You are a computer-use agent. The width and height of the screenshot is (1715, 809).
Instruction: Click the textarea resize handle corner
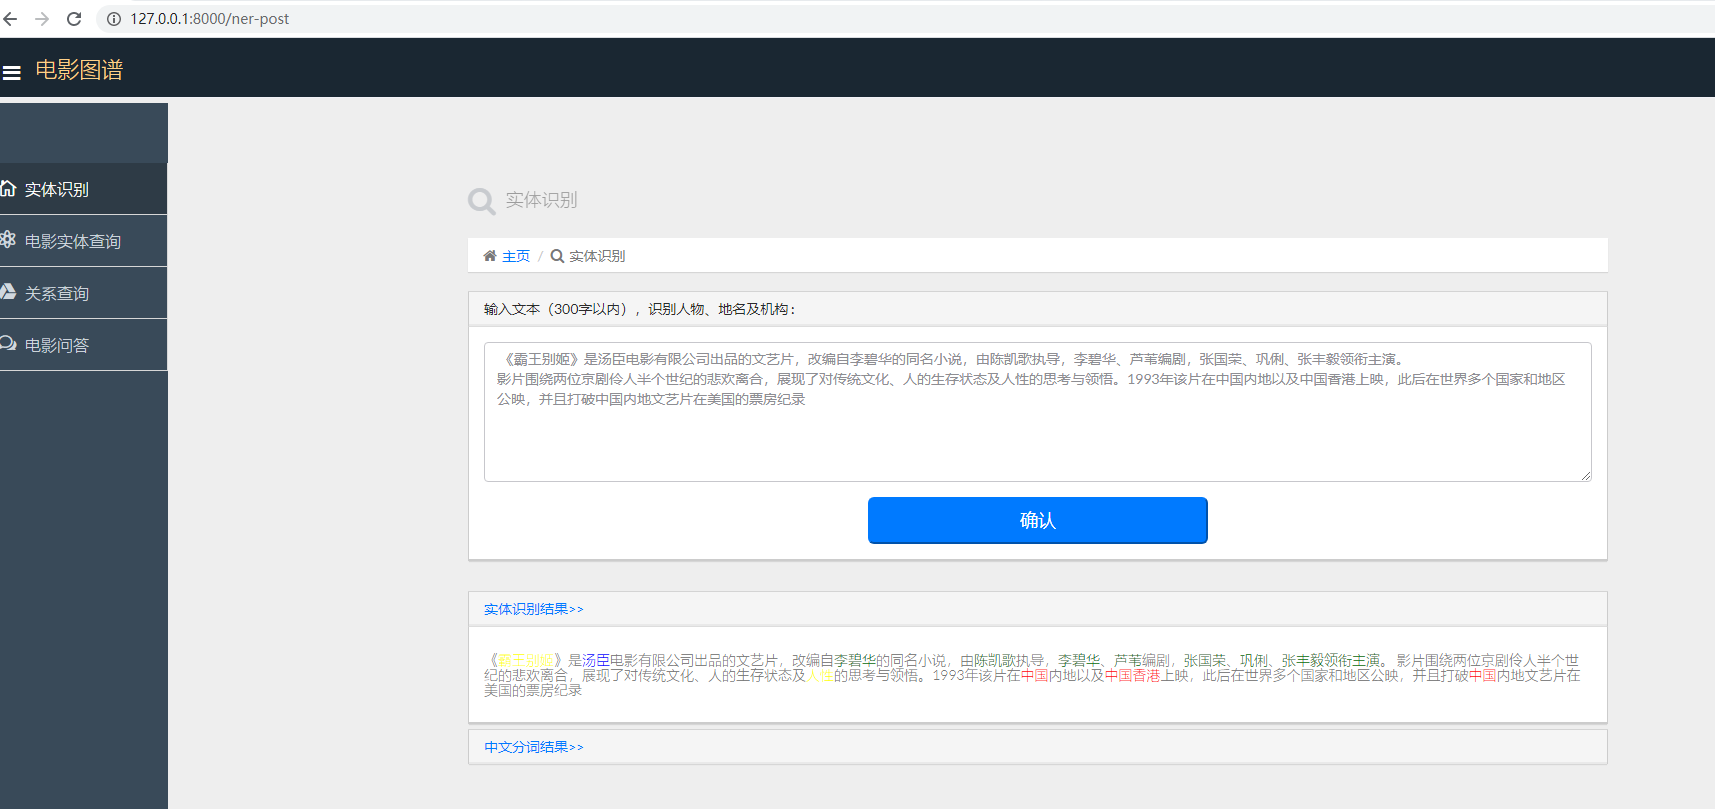[x=1586, y=476]
